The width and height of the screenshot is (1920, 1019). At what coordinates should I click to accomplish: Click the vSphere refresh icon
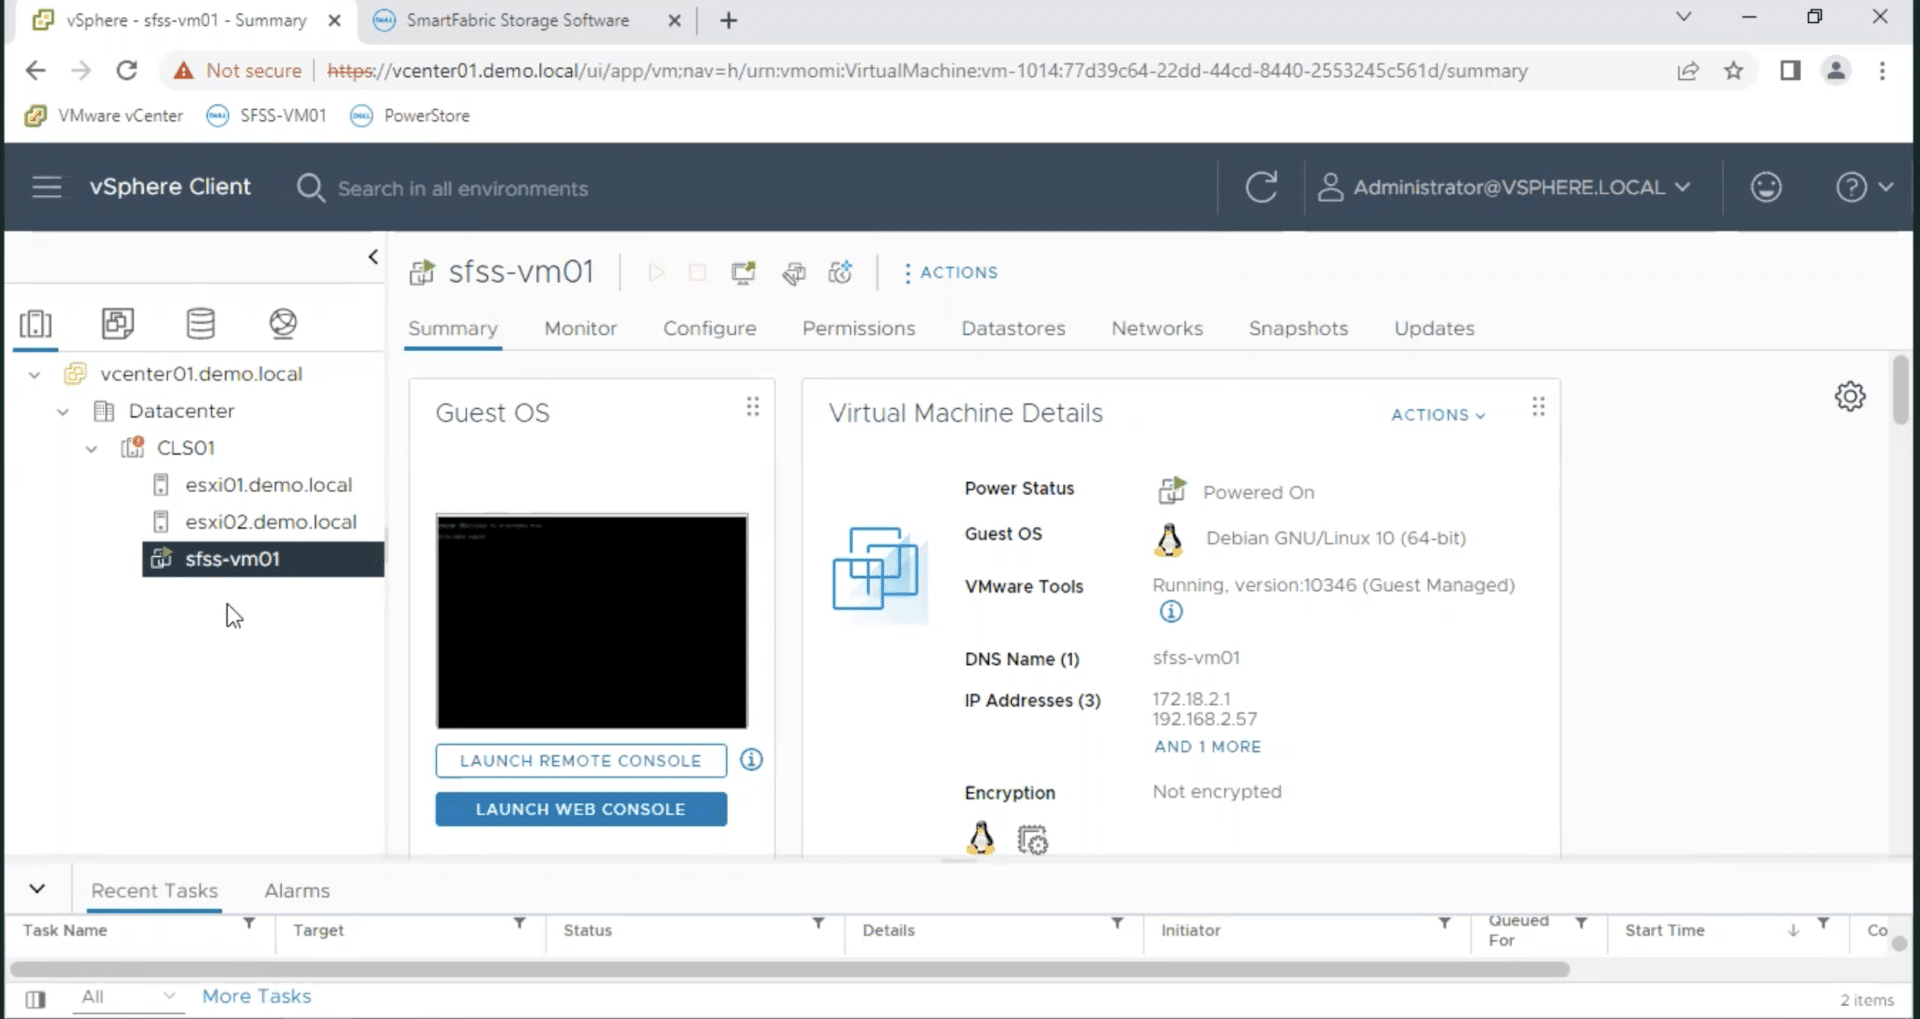pos(1261,187)
